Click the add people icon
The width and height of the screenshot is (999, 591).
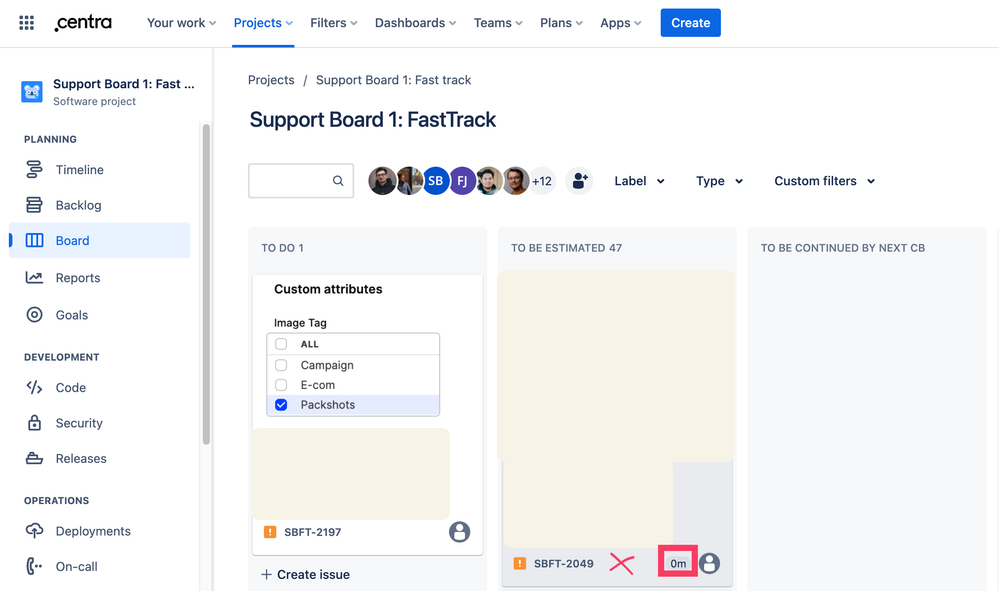tap(579, 181)
